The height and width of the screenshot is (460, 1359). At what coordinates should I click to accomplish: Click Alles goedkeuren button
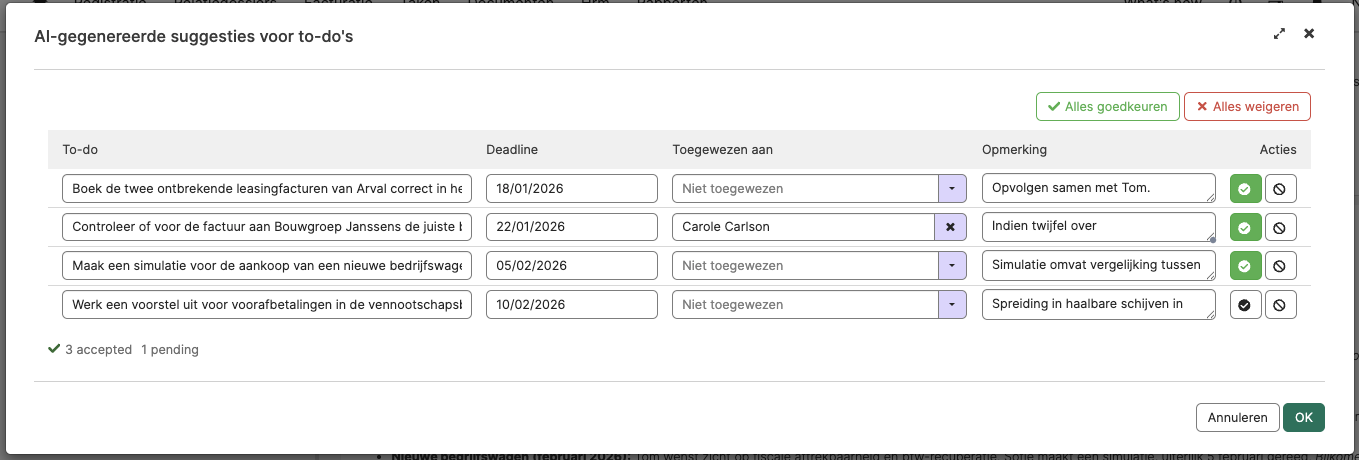[1107, 107]
